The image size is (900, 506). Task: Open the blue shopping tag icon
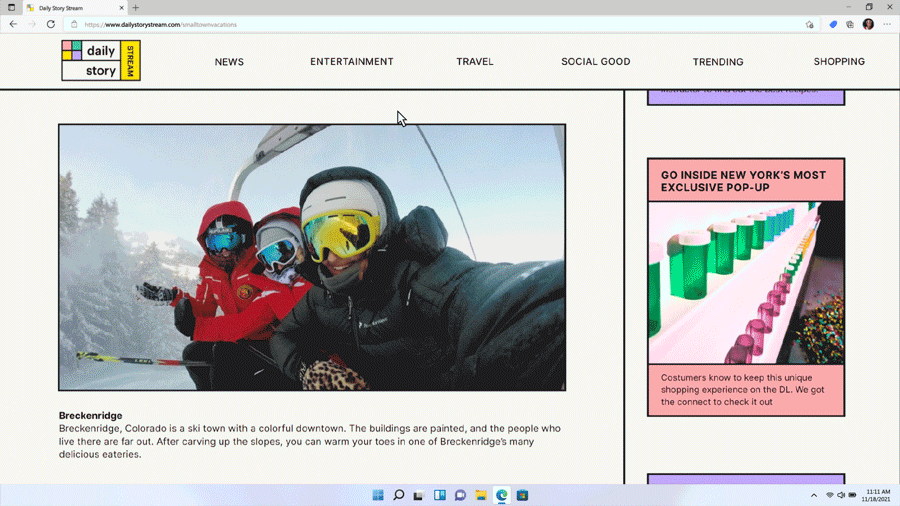pos(833,24)
